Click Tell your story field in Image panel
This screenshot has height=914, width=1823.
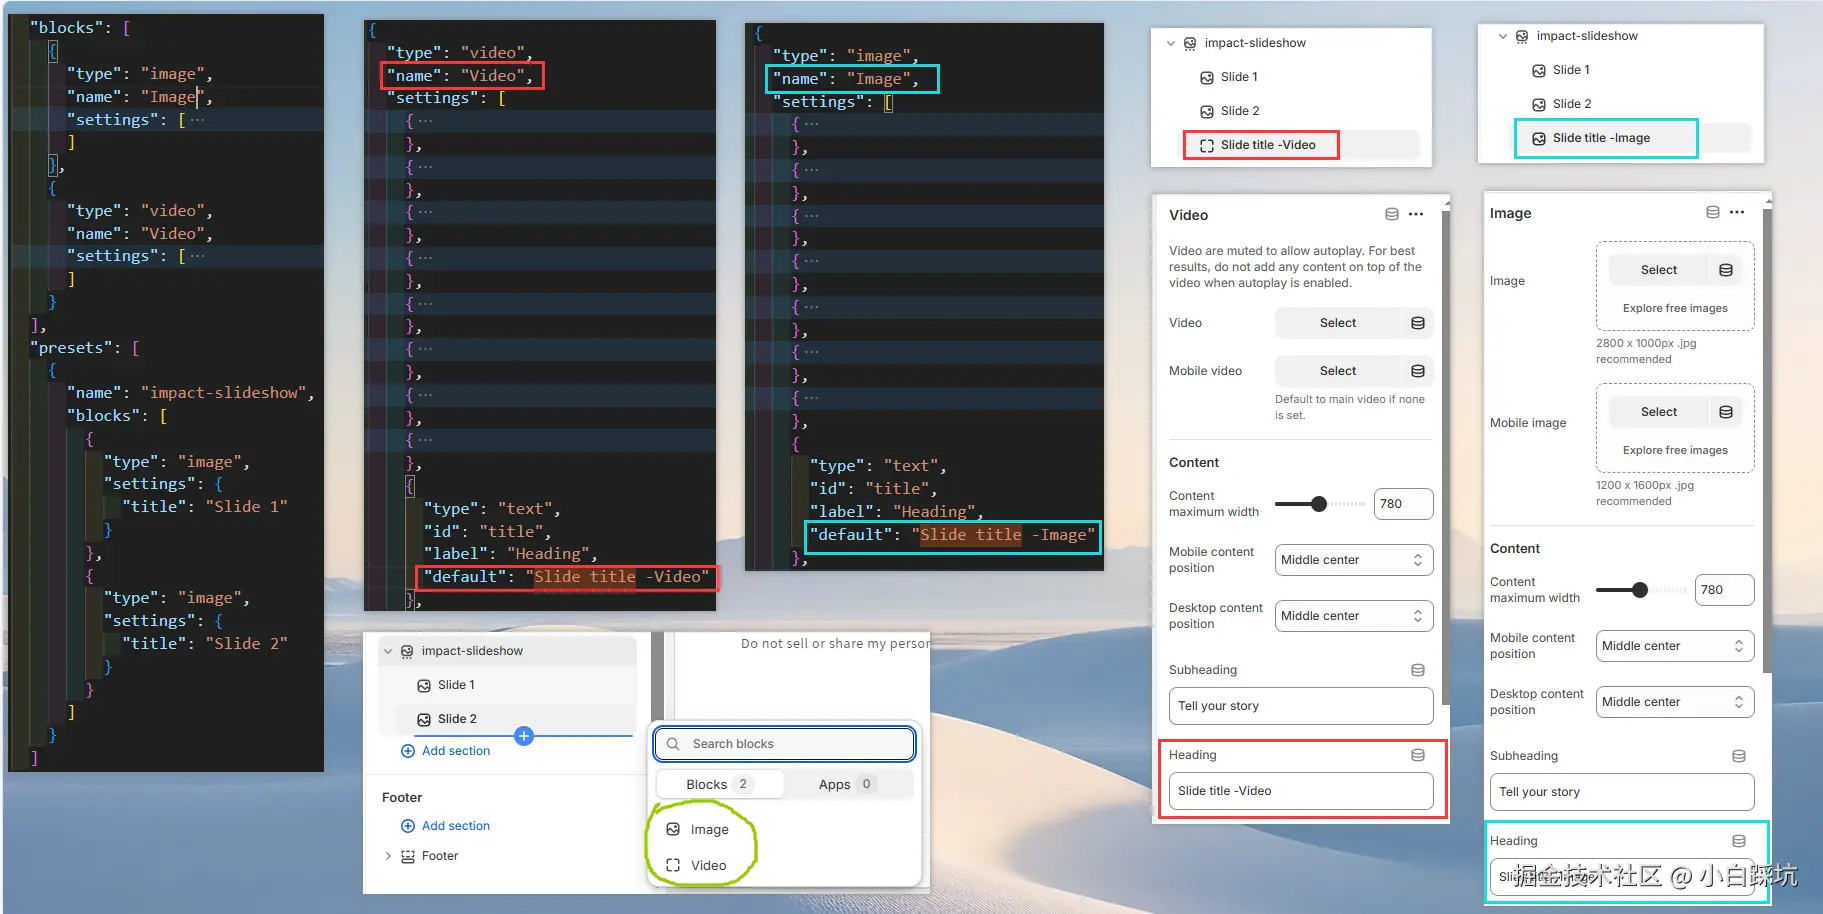(1621, 792)
